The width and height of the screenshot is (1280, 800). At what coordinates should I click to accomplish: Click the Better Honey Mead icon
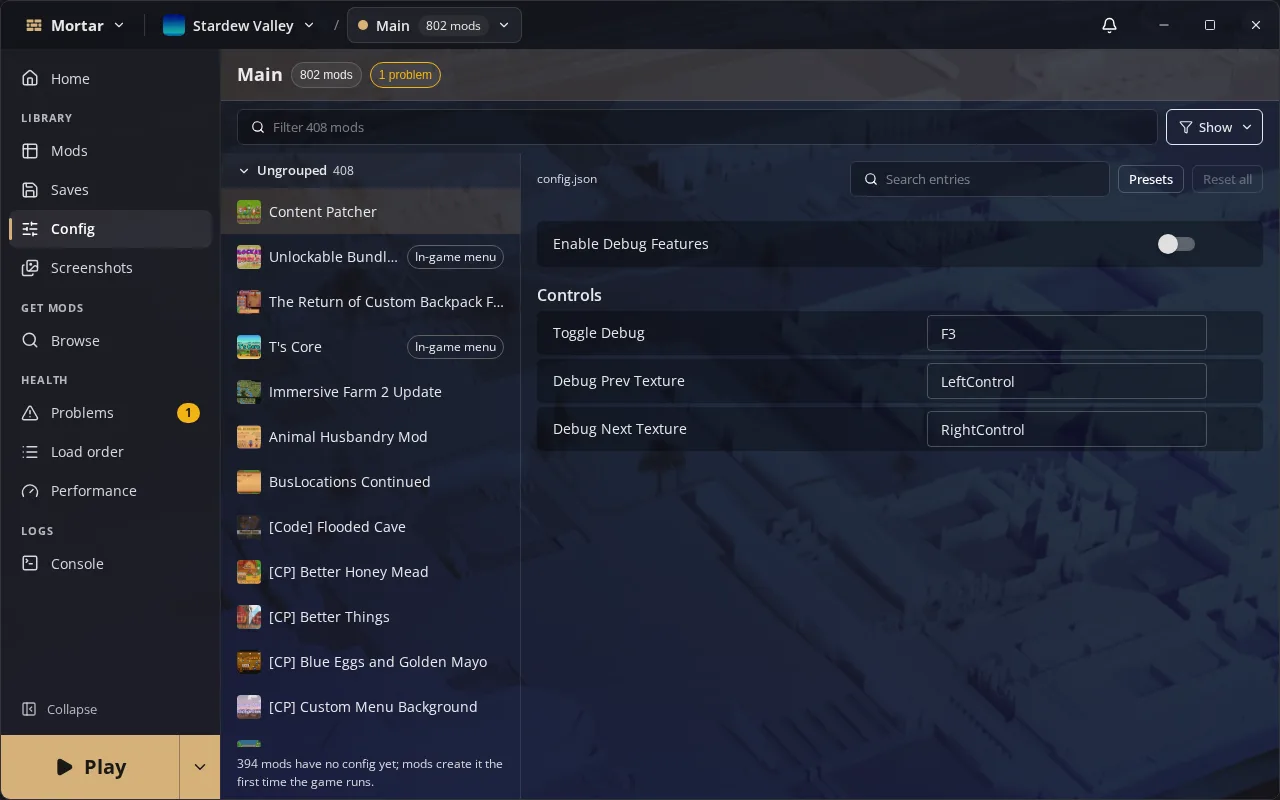point(249,572)
